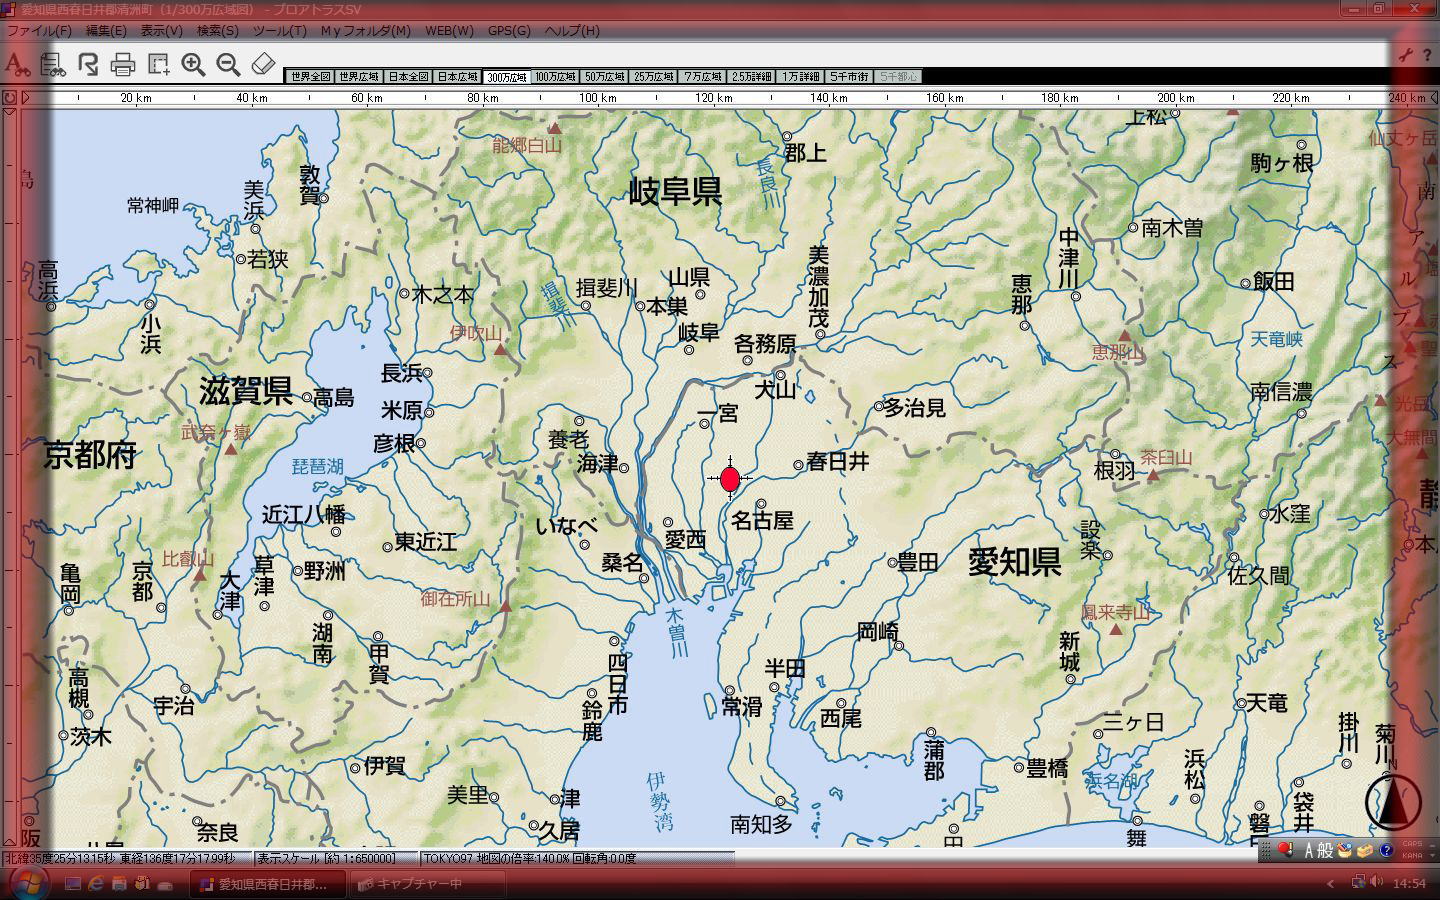Click the area selection rectangle icon
The height and width of the screenshot is (900, 1440).
coord(158,65)
